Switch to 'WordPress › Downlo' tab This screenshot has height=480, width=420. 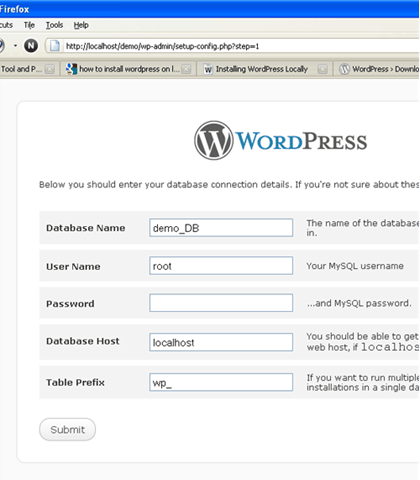[377, 69]
